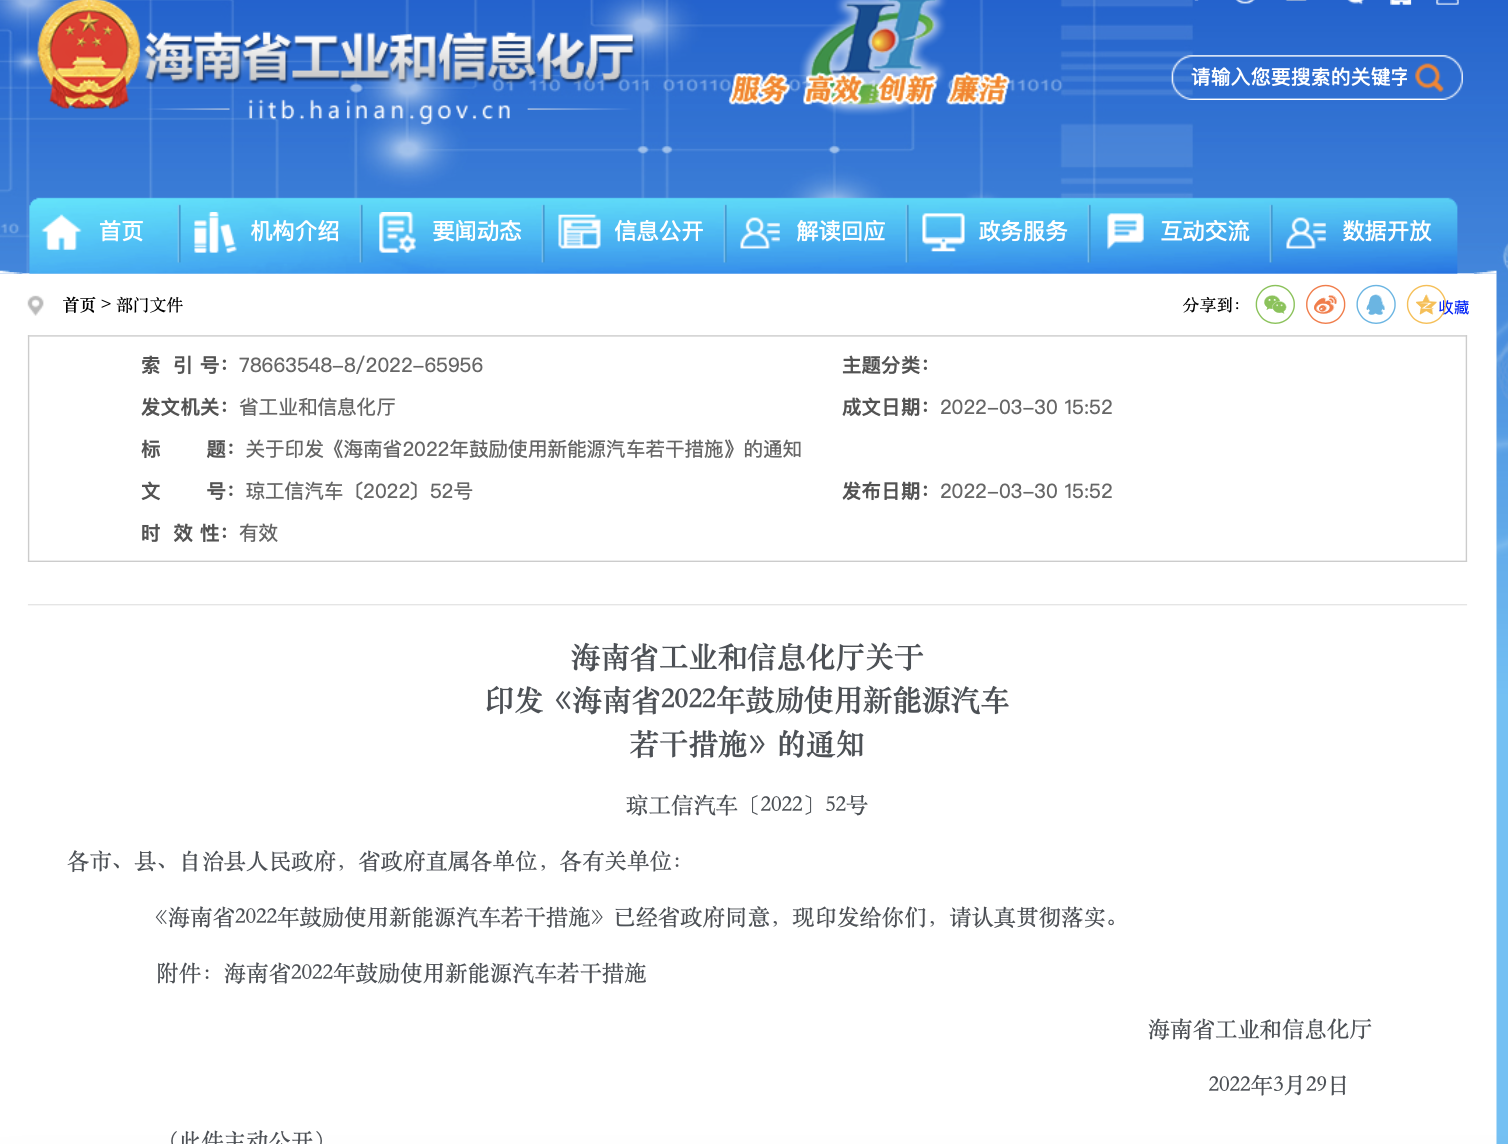The image size is (1508, 1144).
Task: Click the 首页 breadcrumb link
Action: (x=78, y=305)
